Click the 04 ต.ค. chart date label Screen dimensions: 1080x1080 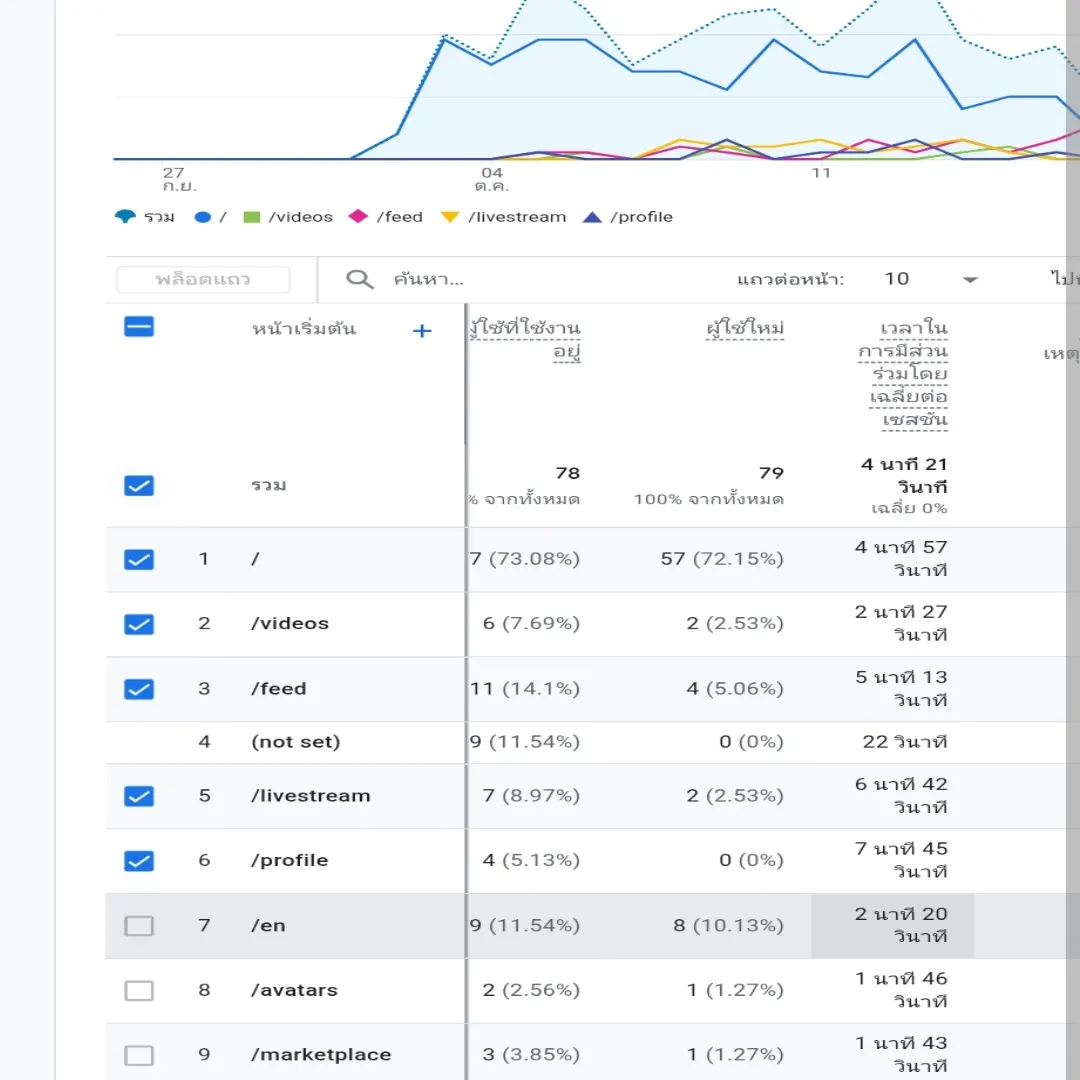(x=492, y=179)
